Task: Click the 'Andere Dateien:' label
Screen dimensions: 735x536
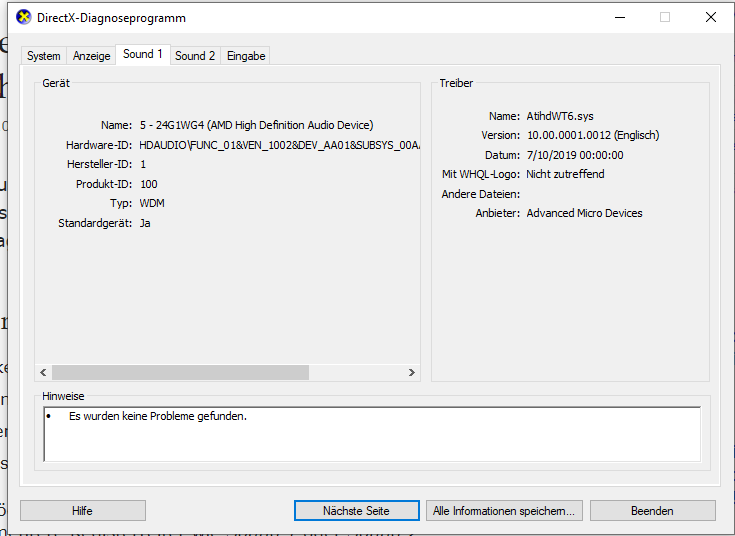Action: [x=480, y=194]
